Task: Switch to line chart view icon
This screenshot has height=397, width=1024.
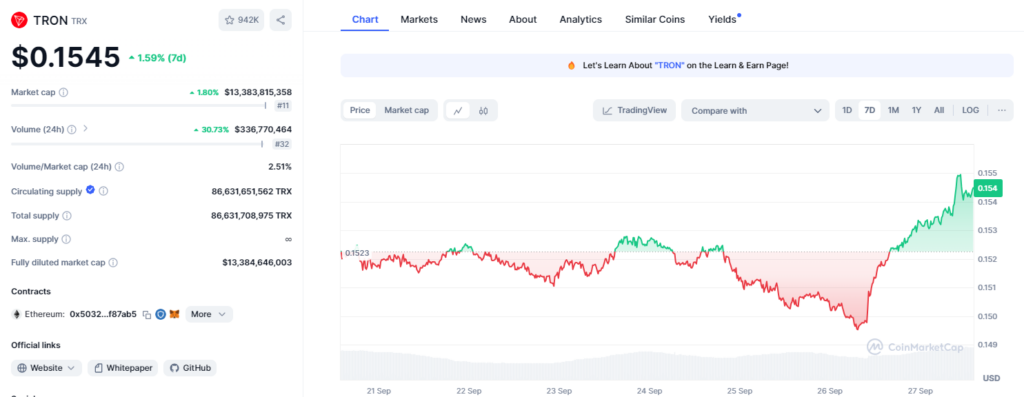Action: tap(458, 110)
